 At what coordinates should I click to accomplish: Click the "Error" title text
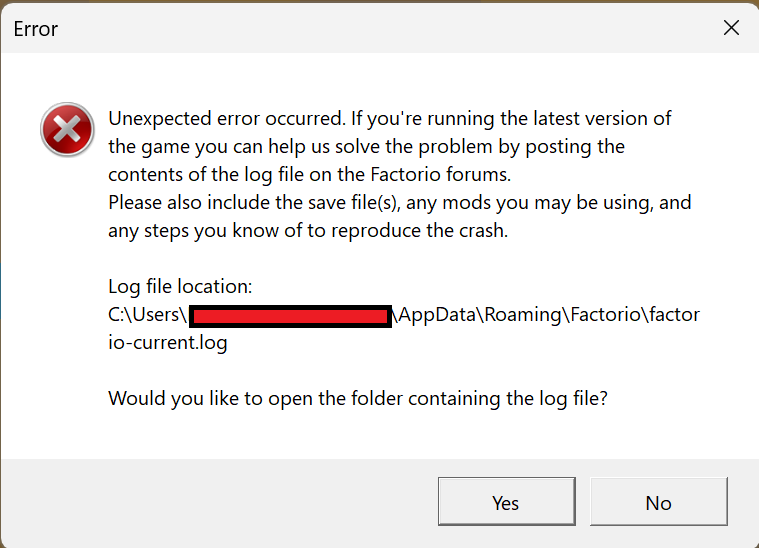(x=36, y=29)
